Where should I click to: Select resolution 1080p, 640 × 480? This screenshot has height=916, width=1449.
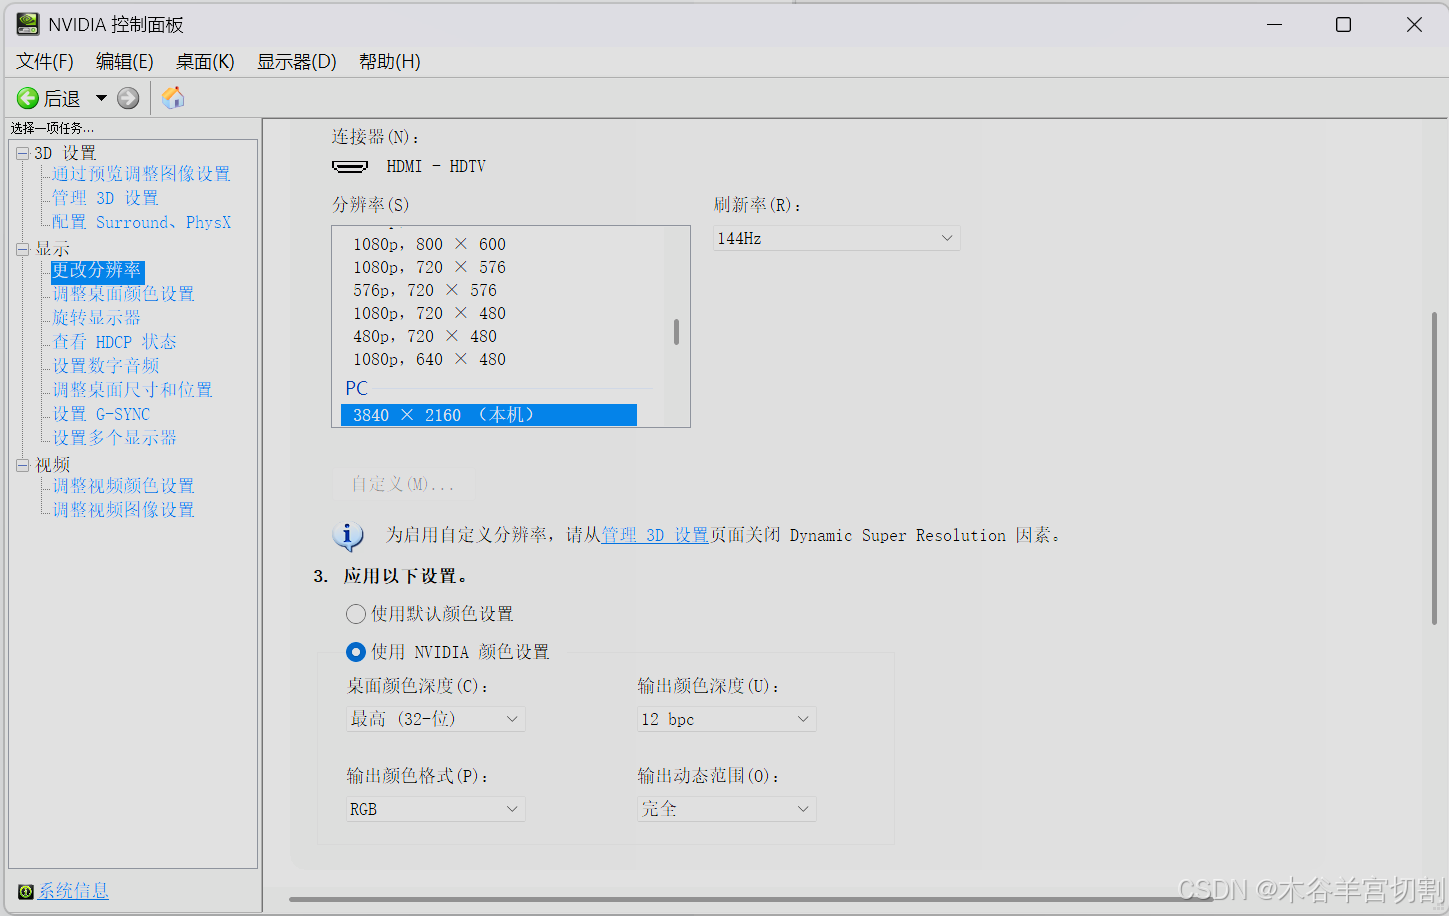pyautogui.click(x=429, y=359)
